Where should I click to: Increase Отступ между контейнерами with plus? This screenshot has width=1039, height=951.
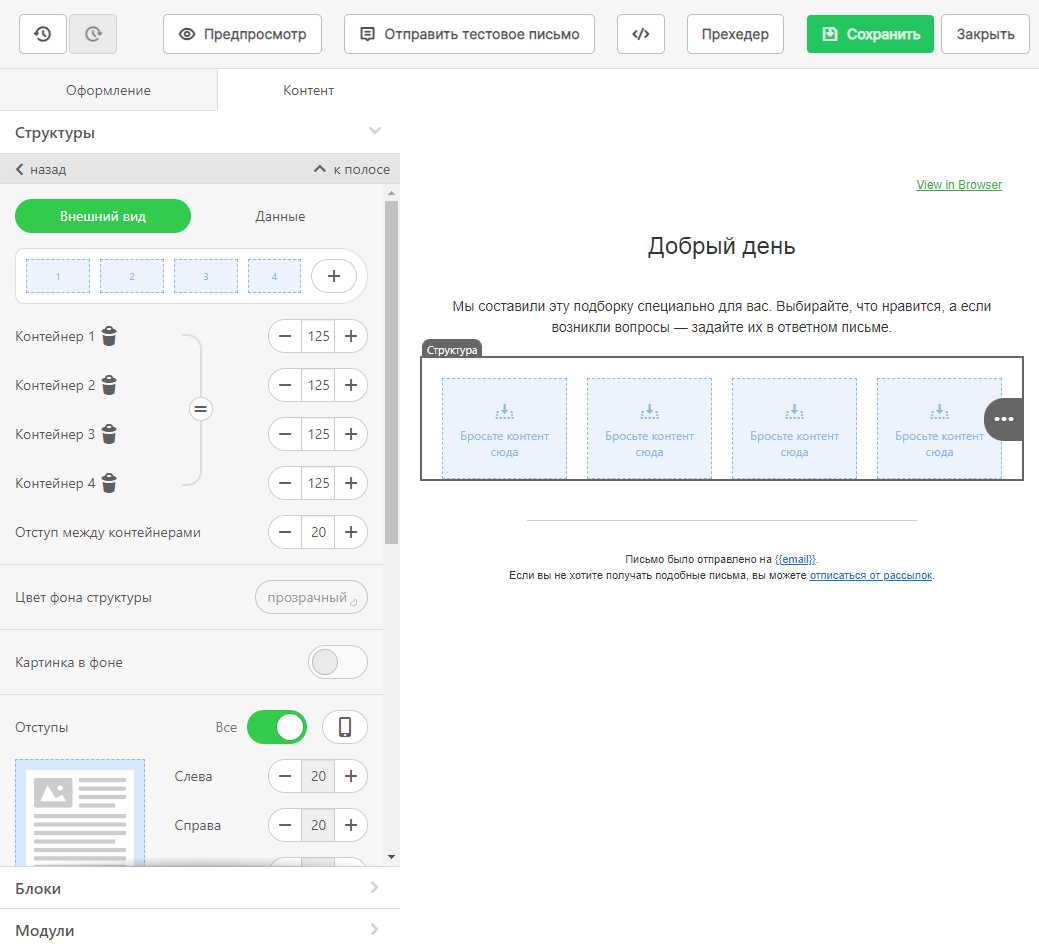[350, 532]
